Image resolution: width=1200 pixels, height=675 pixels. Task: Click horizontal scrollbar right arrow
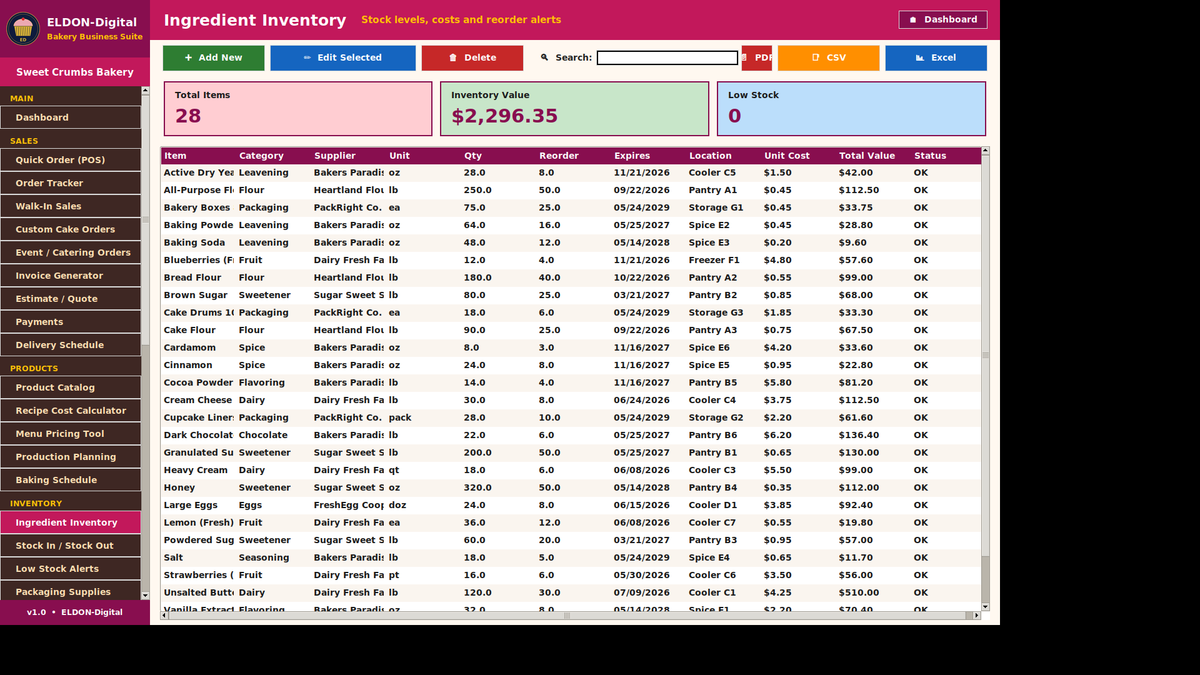977,615
